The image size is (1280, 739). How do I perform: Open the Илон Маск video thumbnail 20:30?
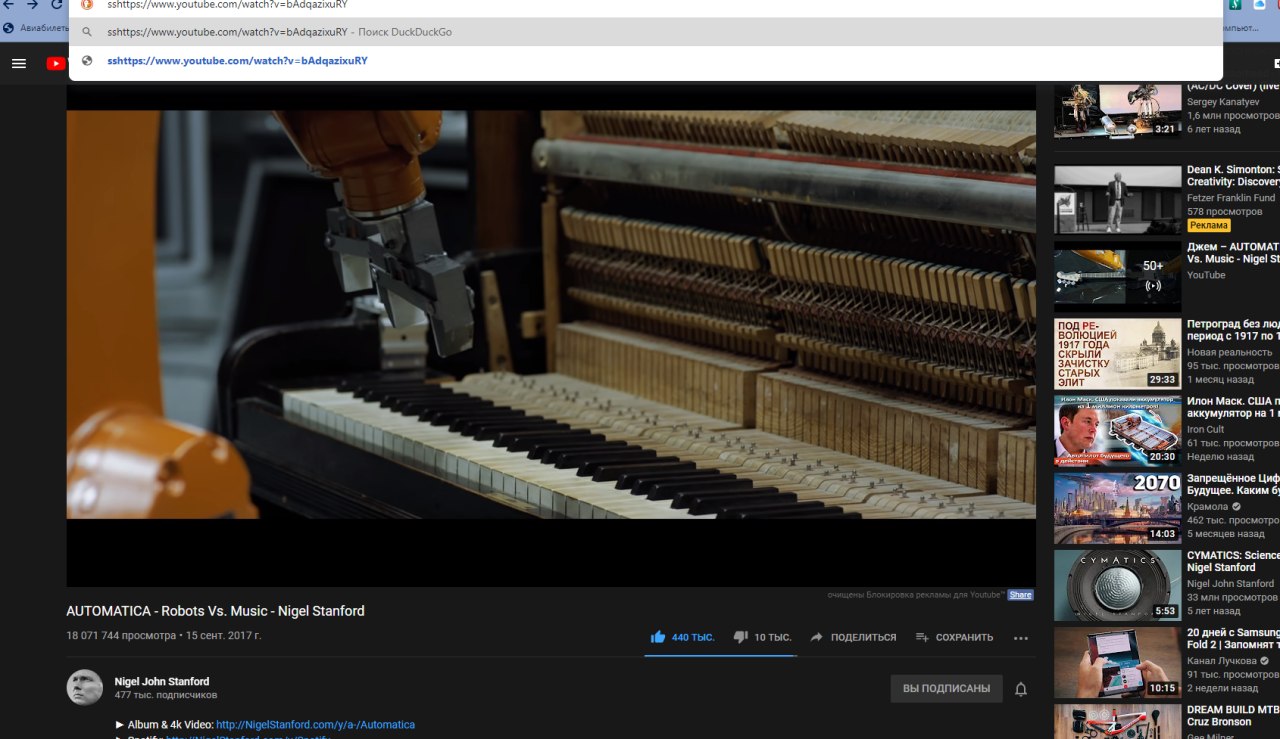(x=1117, y=431)
